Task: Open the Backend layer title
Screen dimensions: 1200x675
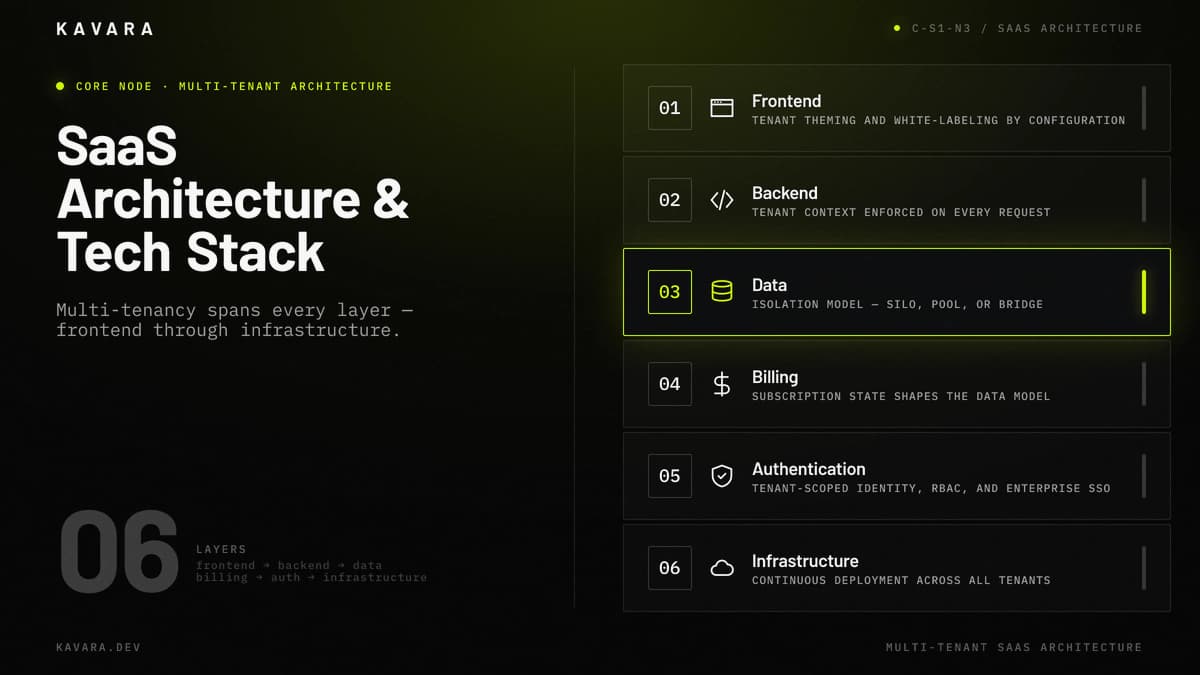Action: point(785,193)
